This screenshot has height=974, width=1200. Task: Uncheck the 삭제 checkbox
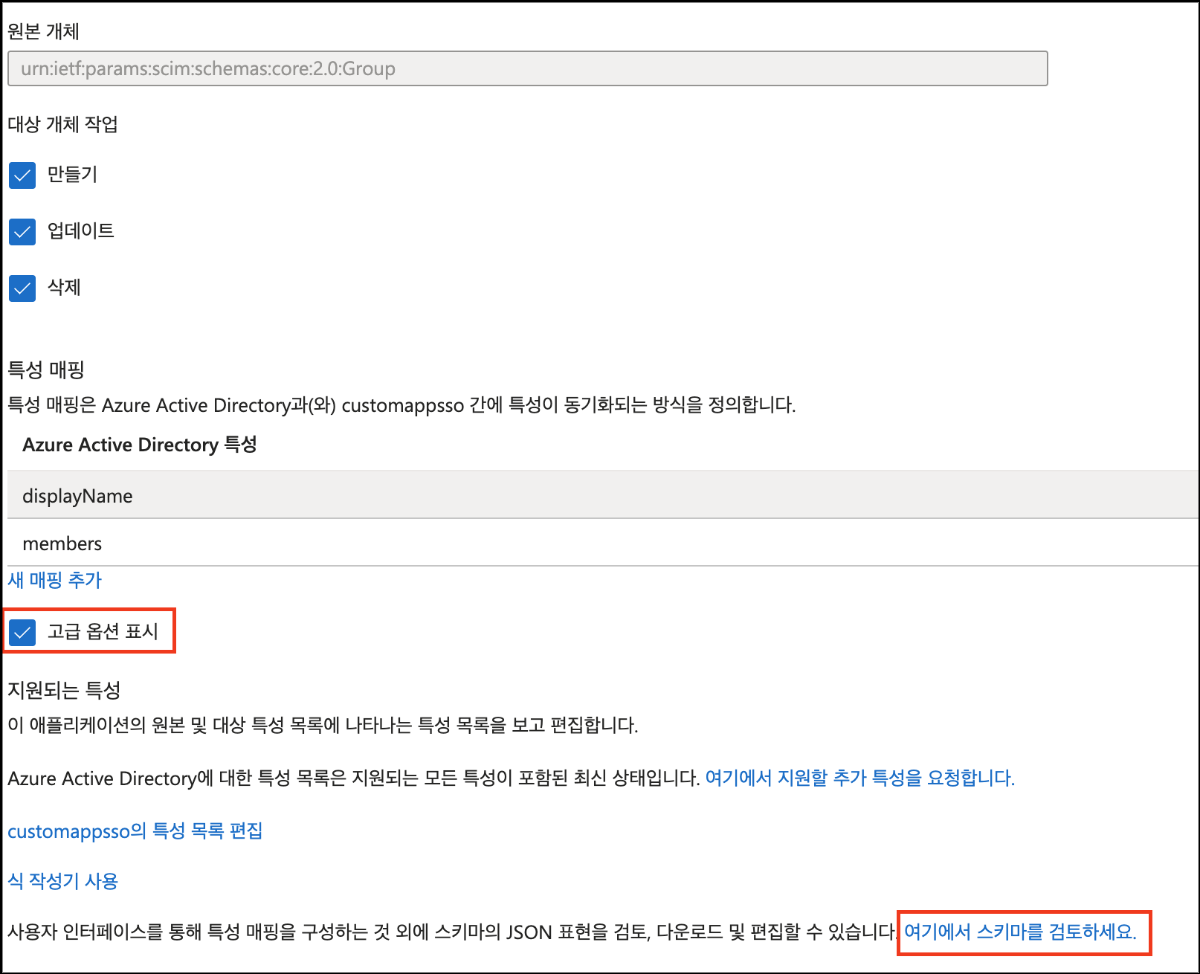23,288
